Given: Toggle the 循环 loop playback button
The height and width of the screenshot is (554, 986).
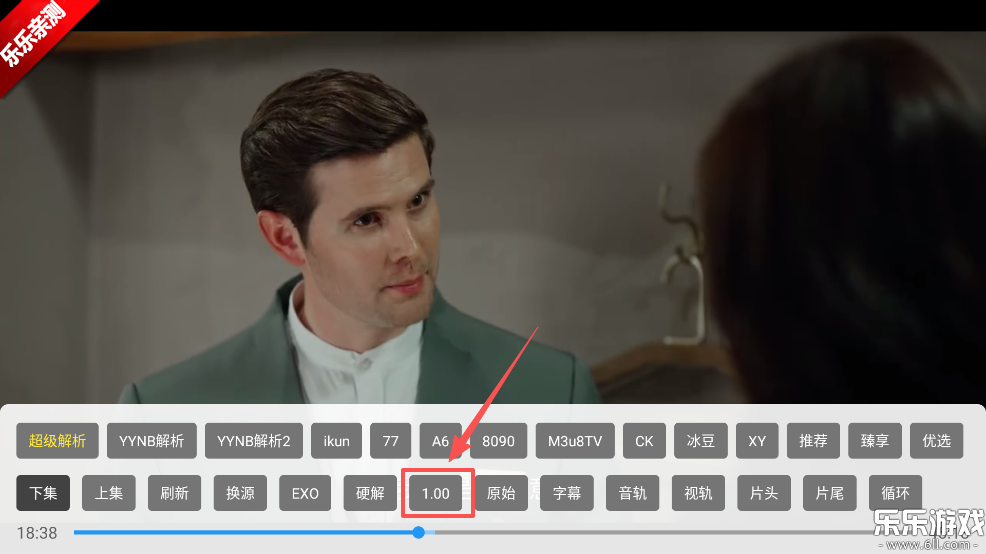Looking at the screenshot, I should coord(895,493).
